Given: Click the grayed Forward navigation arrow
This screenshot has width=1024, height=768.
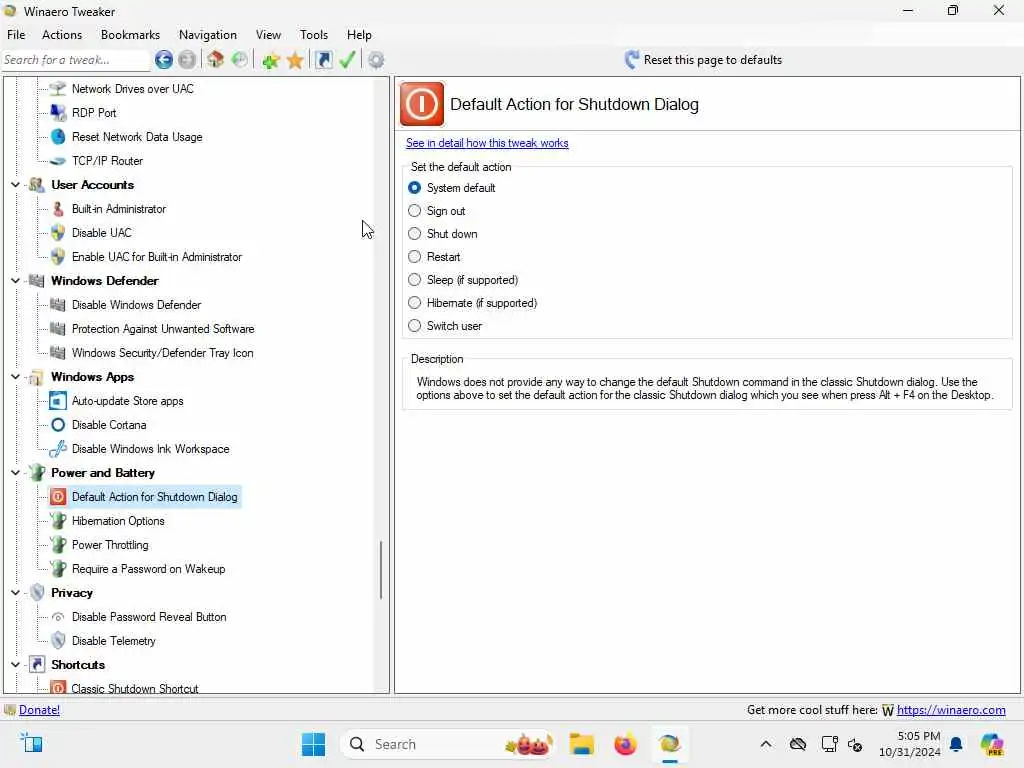Looking at the screenshot, I should 187,60.
